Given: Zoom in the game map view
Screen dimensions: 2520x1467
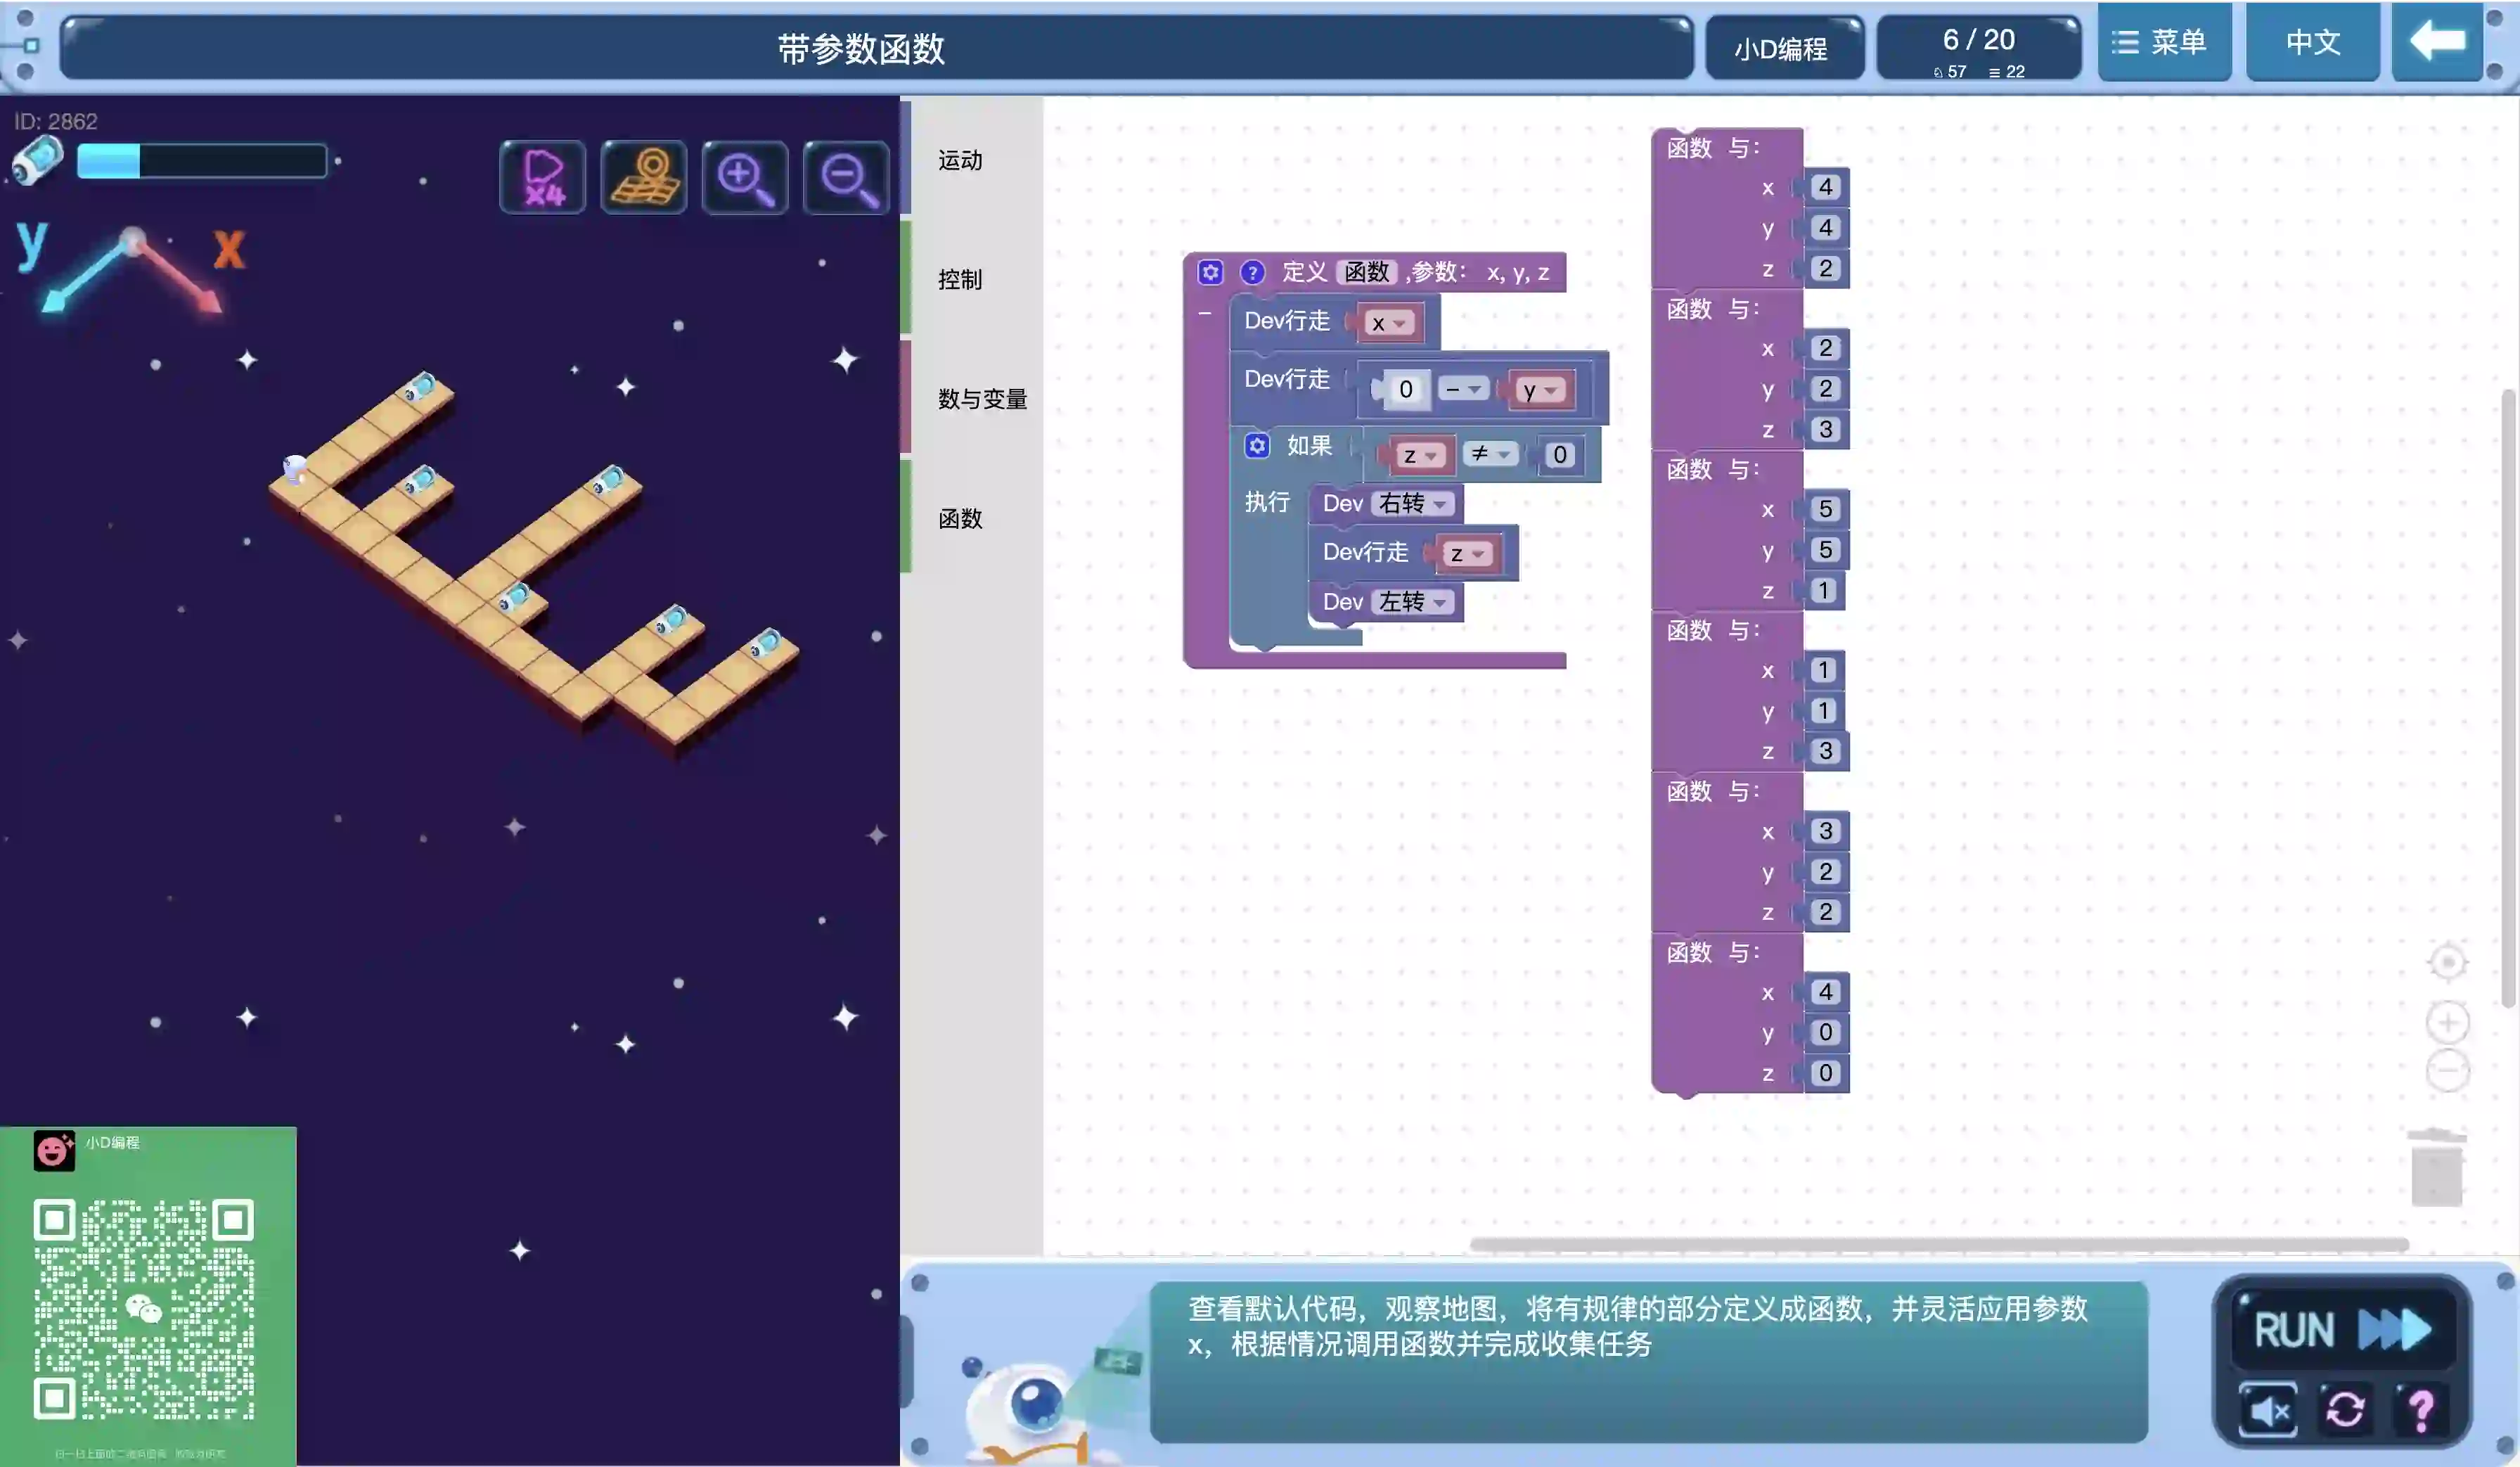Looking at the screenshot, I should 745,178.
